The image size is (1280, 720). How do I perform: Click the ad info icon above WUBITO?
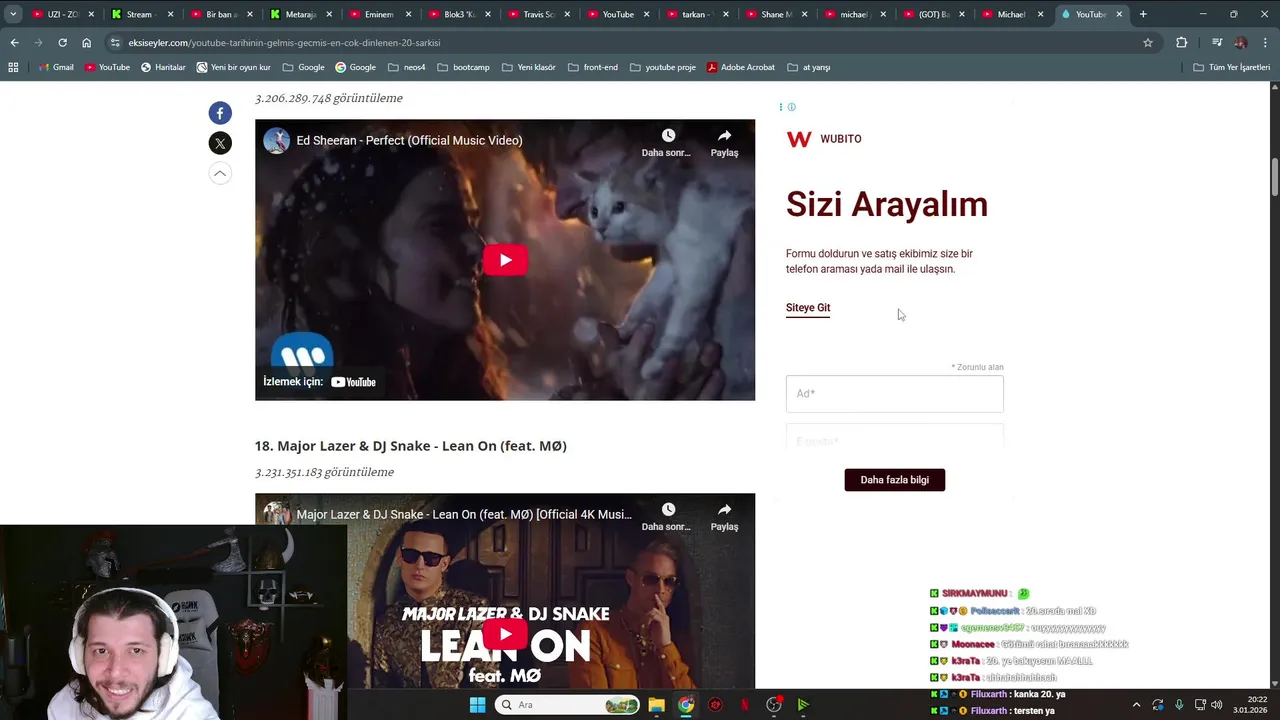pyautogui.click(x=791, y=107)
